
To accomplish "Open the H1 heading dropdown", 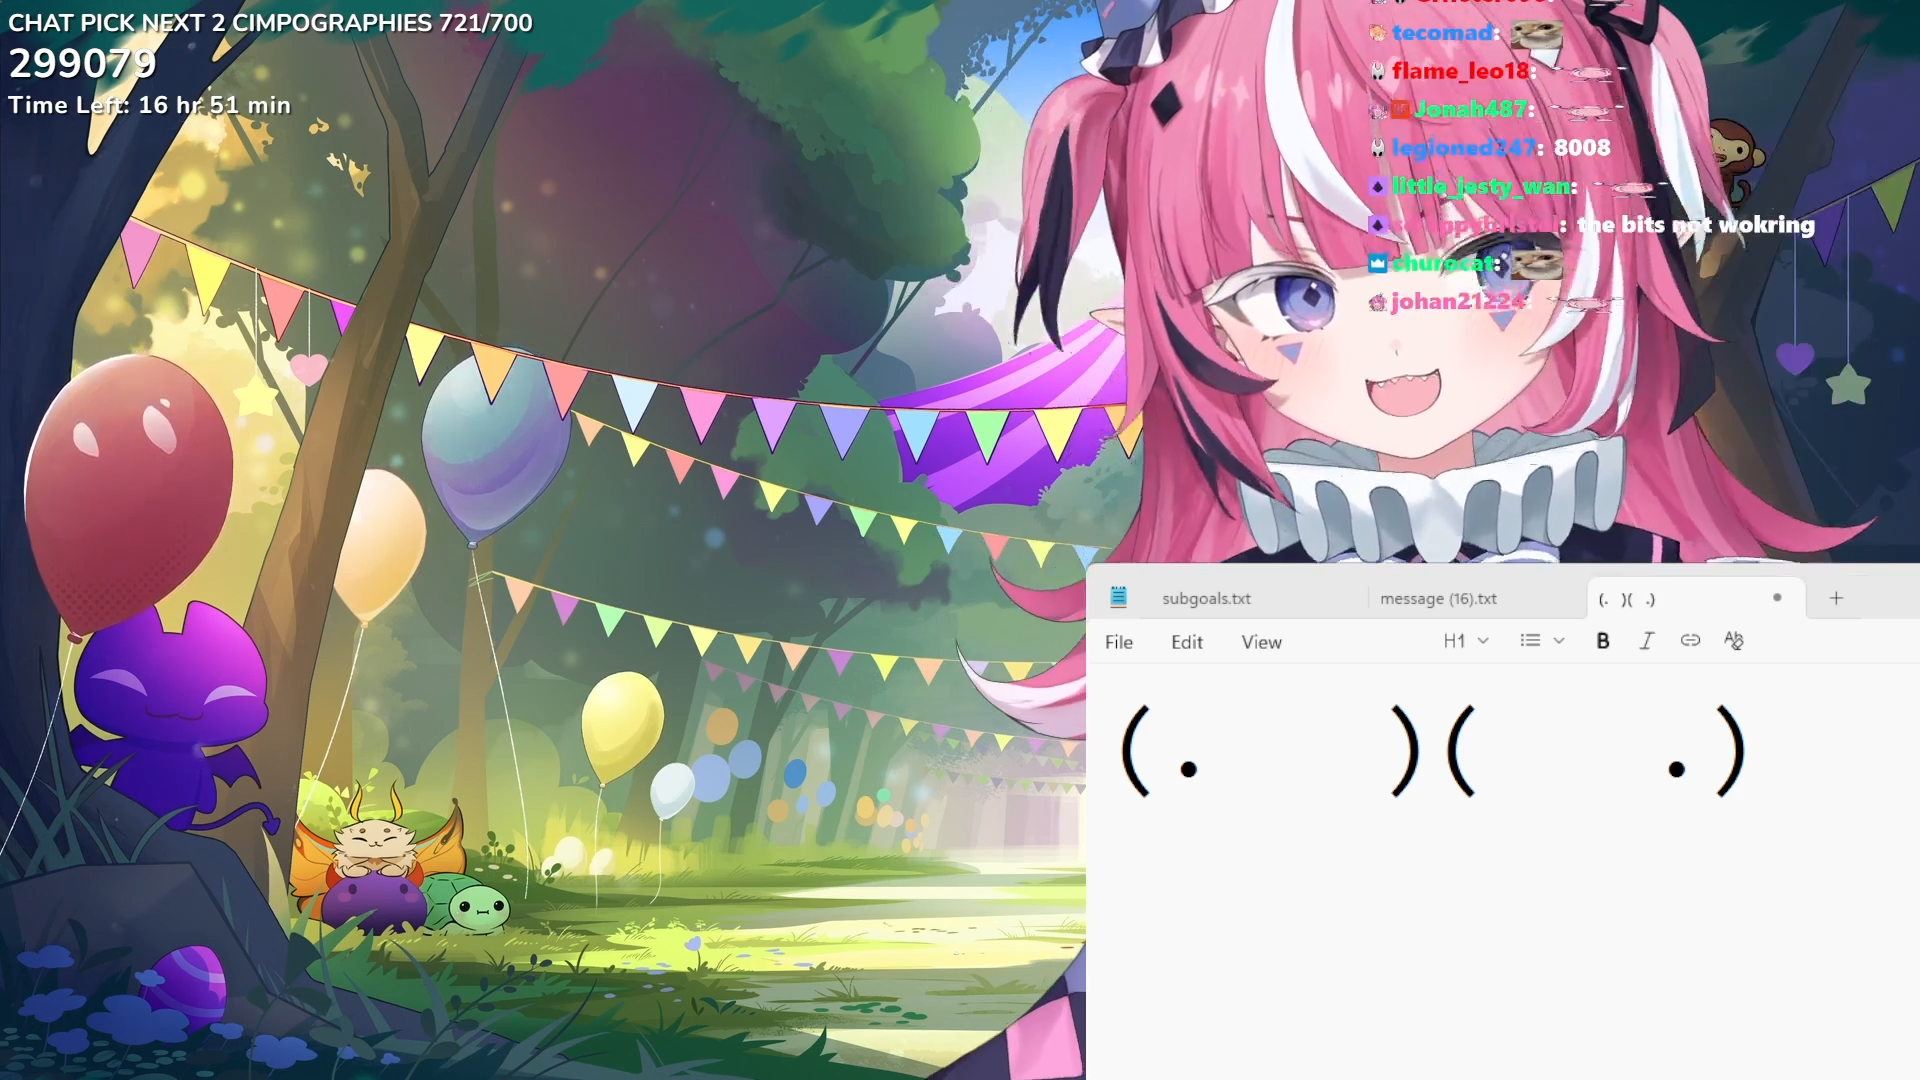I will [1465, 641].
